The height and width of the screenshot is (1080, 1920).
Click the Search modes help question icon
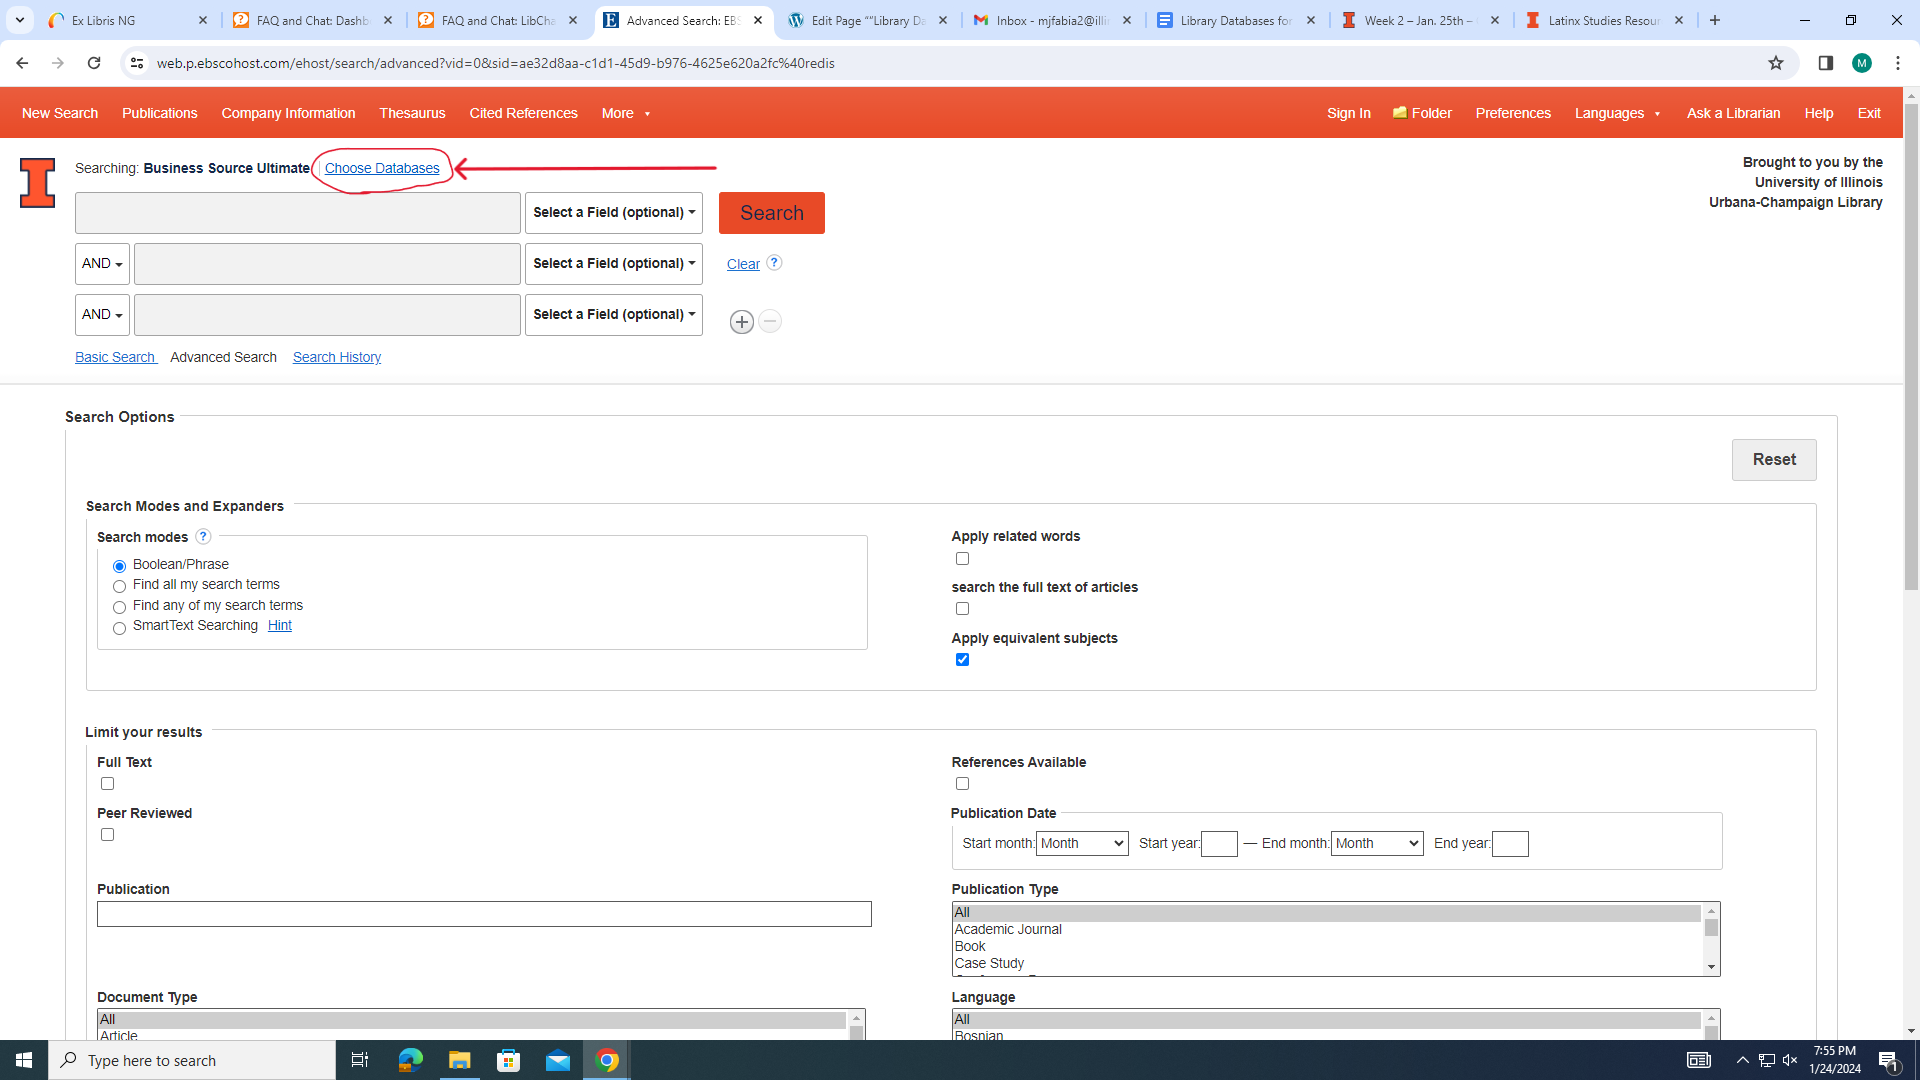point(203,537)
